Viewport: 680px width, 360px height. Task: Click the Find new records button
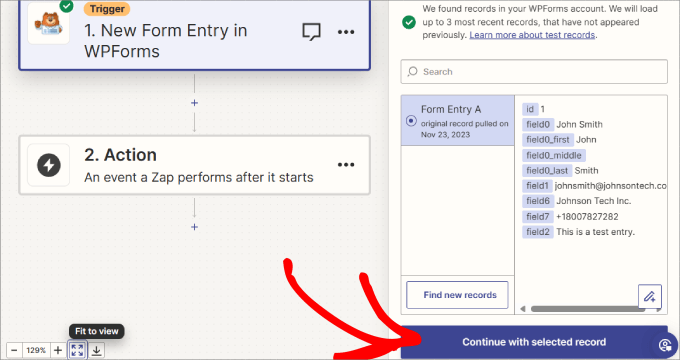point(457,295)
